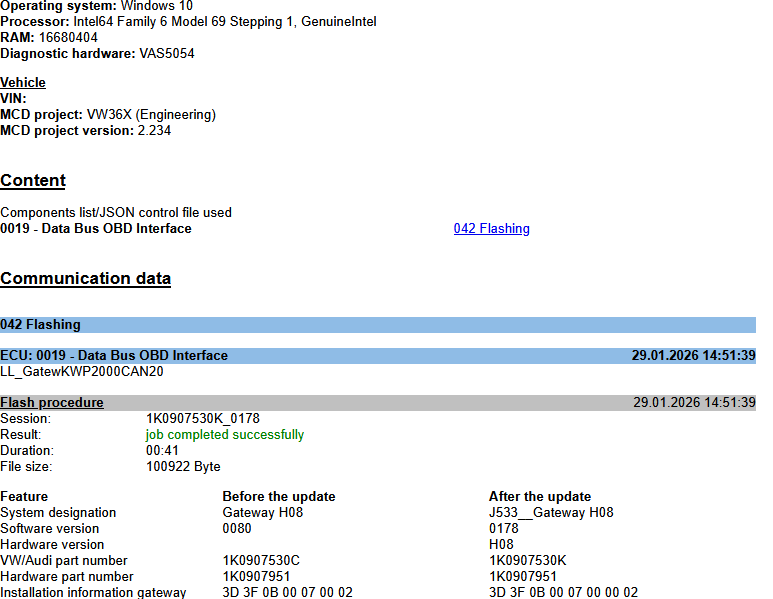
Task: Click the Content section heading
Action: [x=33, y=181]
